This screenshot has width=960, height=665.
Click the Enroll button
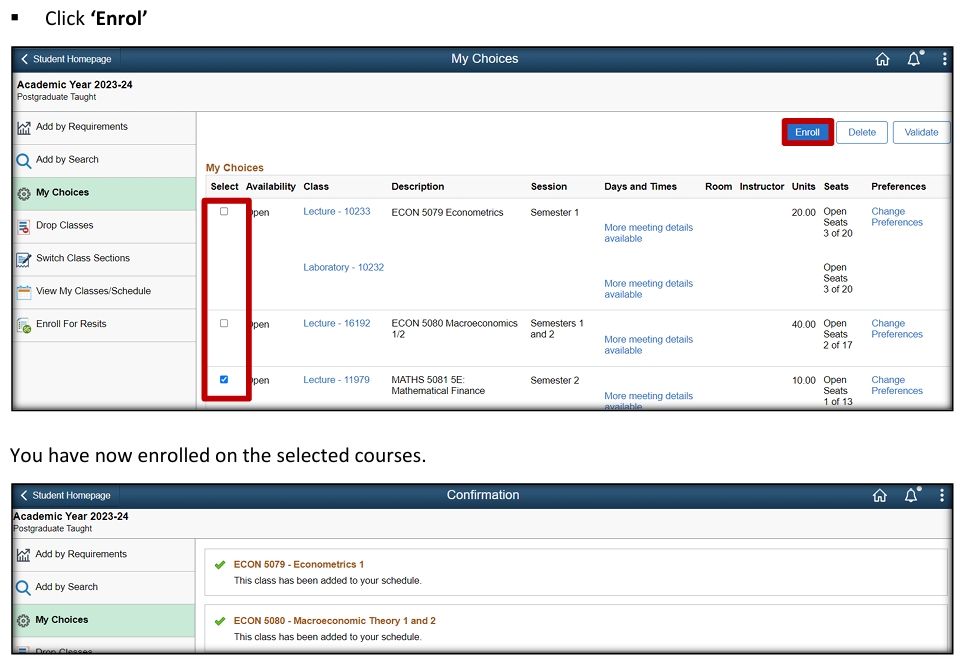(x=807, y=132)
